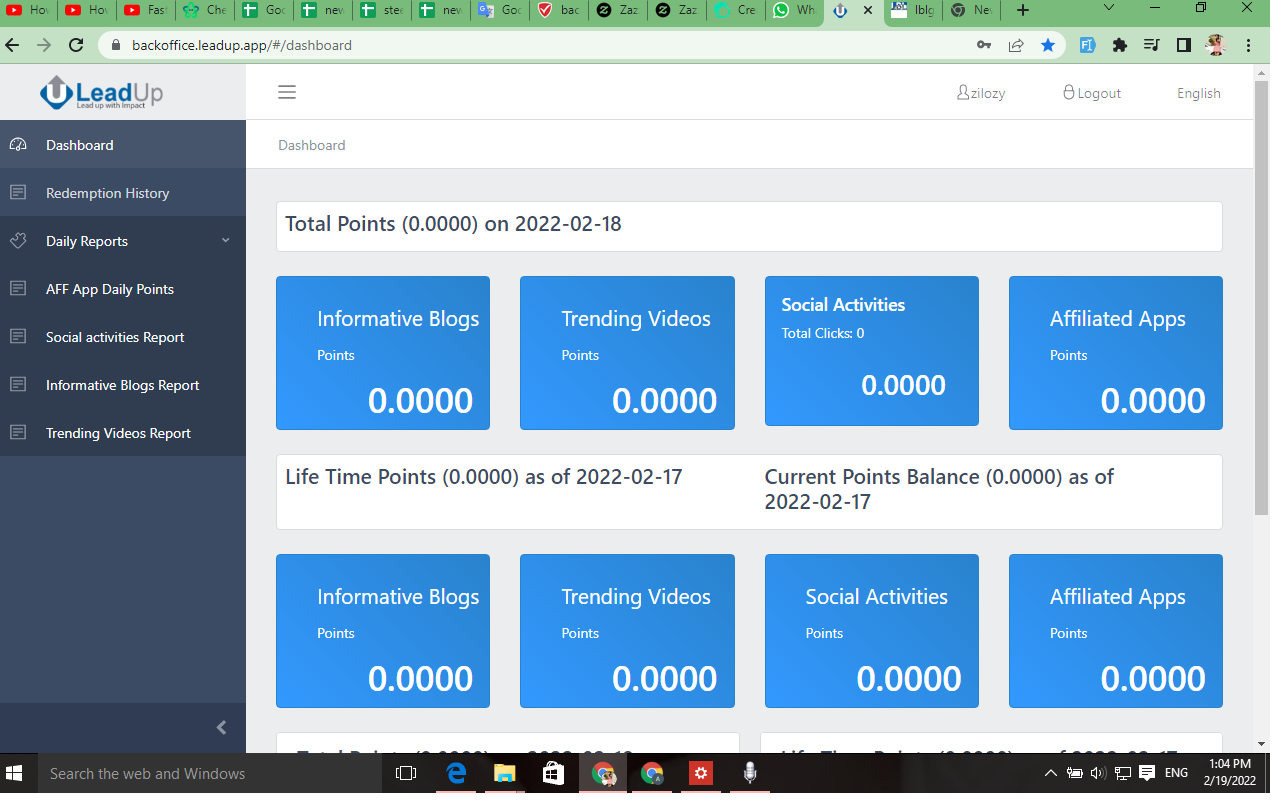The image size is (1280, 800).
Task: Click the saved password key icon
Action: pos(984,45)
